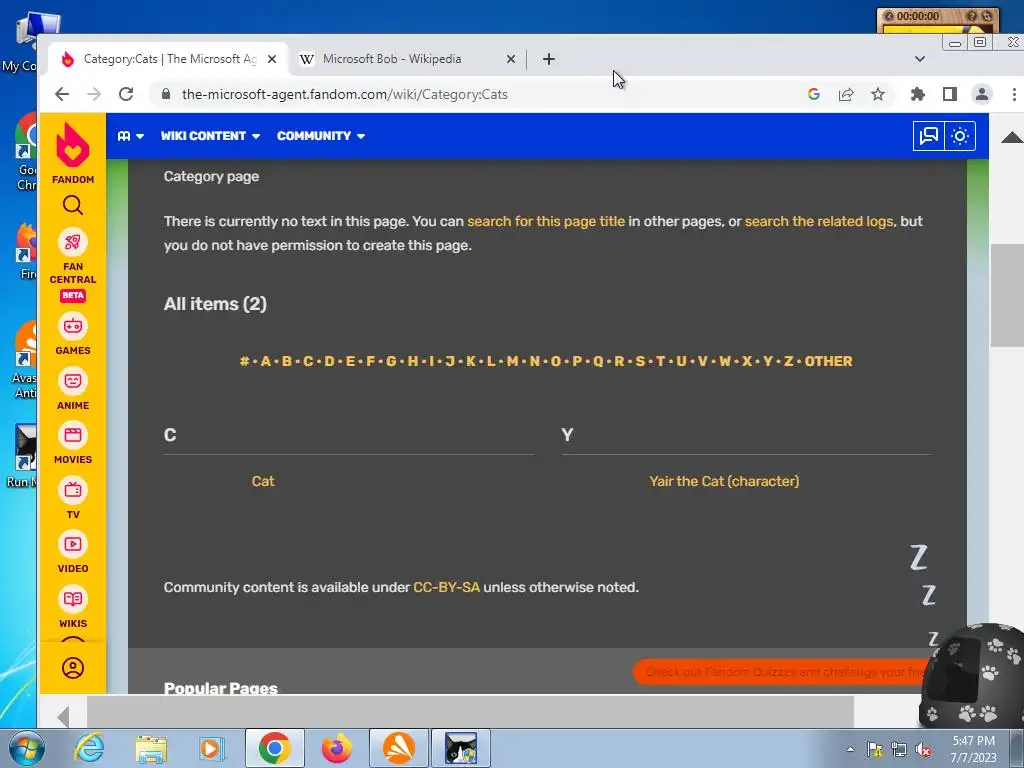
Task: Open the cat program taskbar icon
Action: (x=461, y=748)
